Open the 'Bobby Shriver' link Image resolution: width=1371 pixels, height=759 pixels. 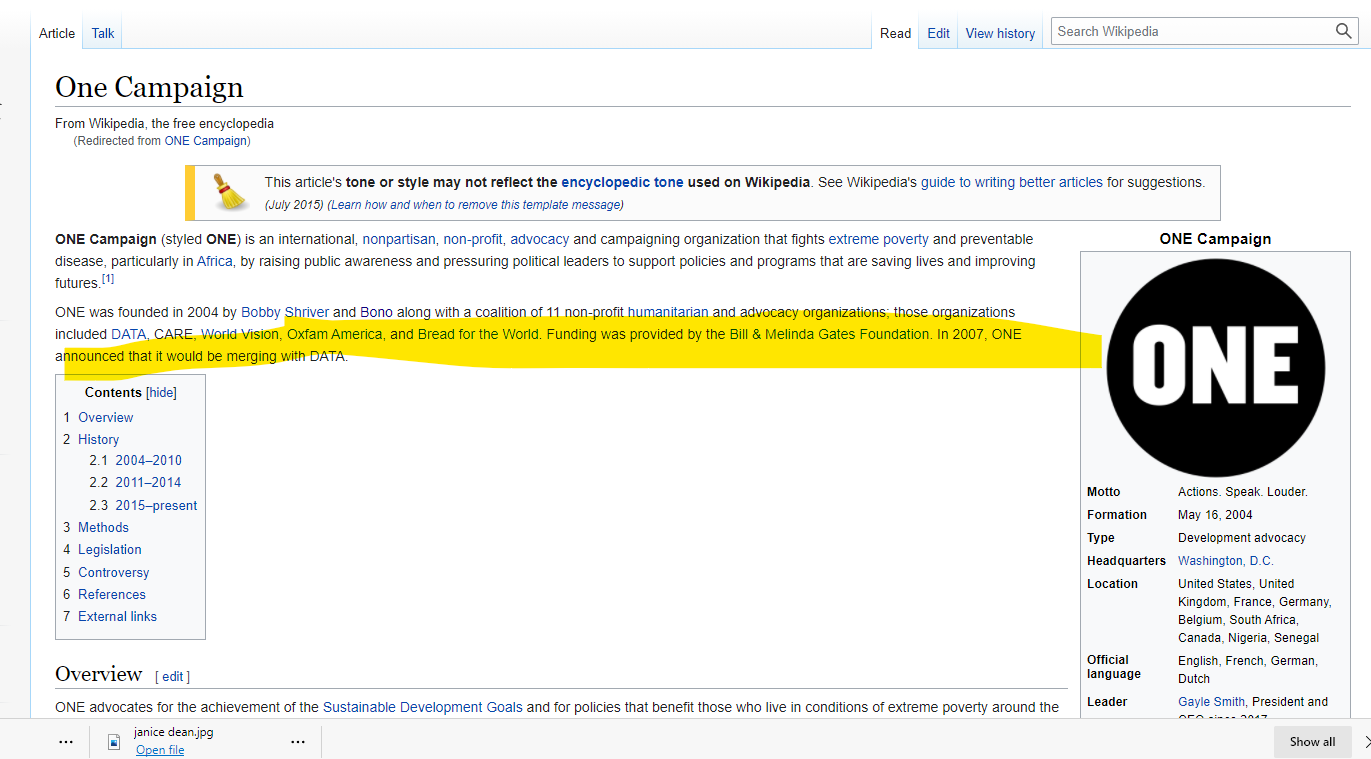point(285,312)
